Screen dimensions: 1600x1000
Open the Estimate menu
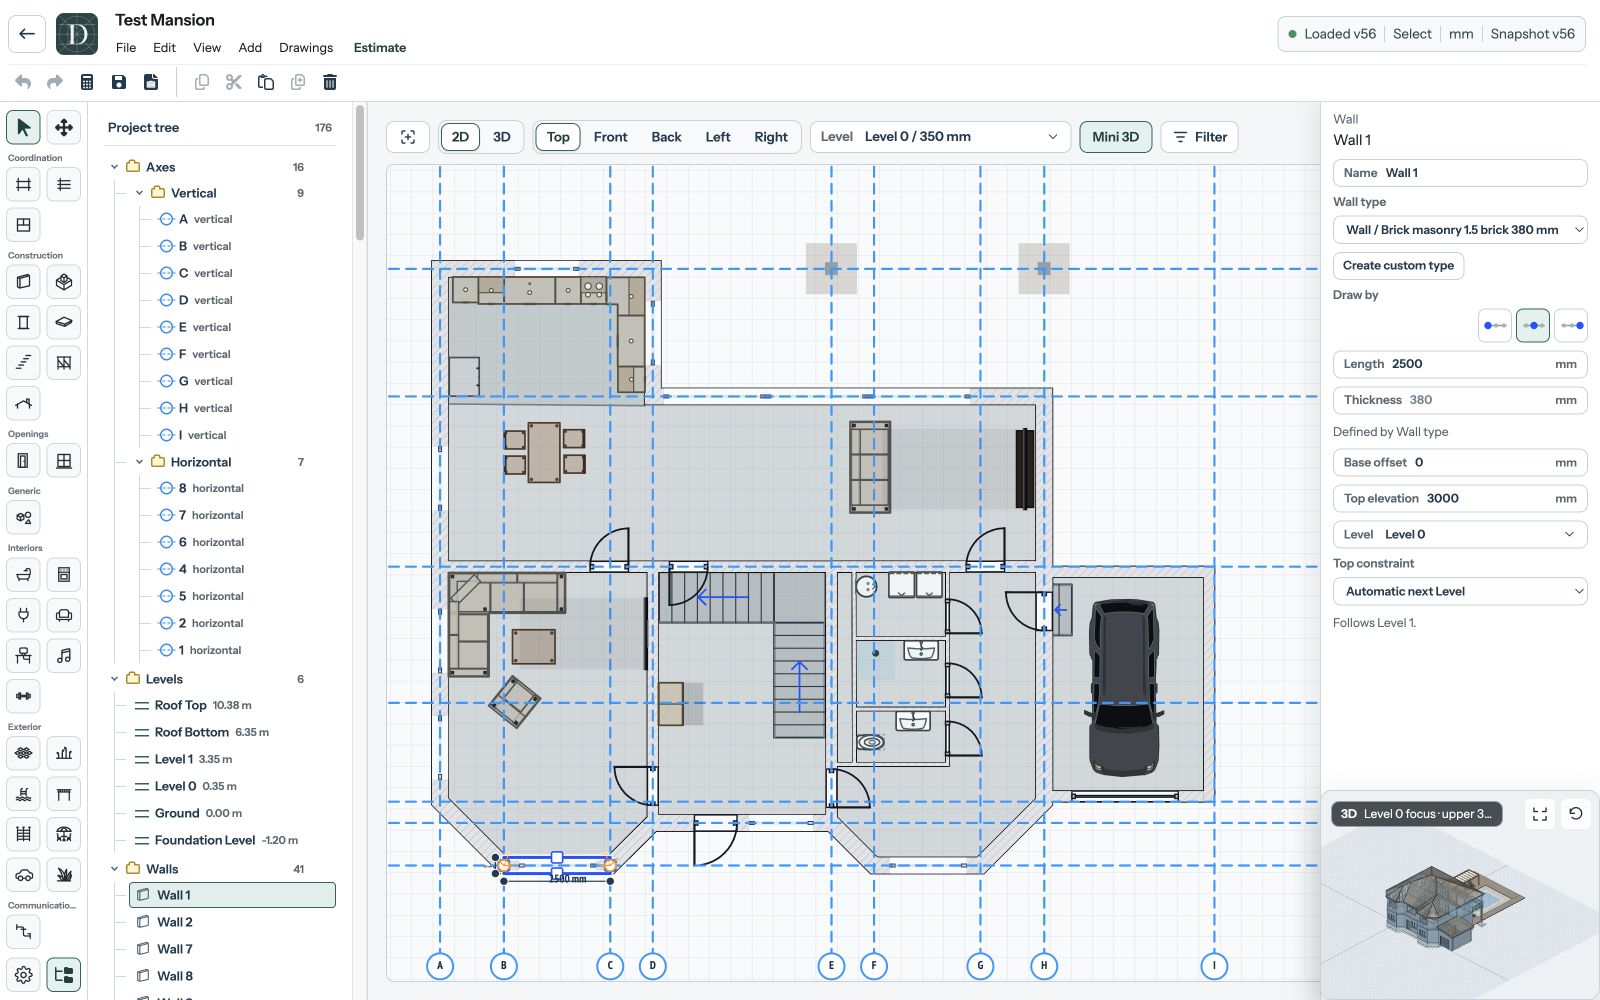pyautogui.click(x=380, y=48)
